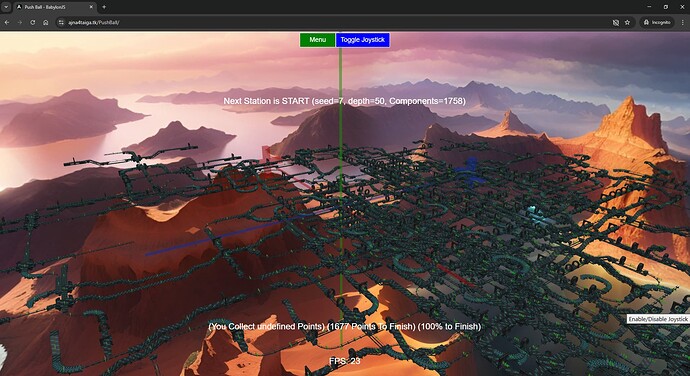View site information icon in address bar
690x376 pixels.
click(x=61, y=22)
